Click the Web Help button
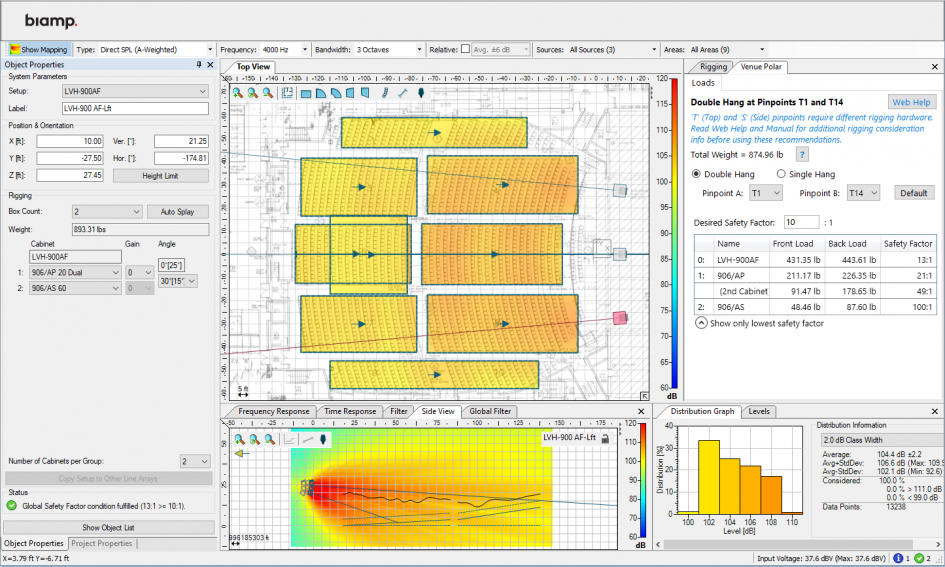This screenshot has height=567, width=945. pyautogui.click(x=912, y=102)
